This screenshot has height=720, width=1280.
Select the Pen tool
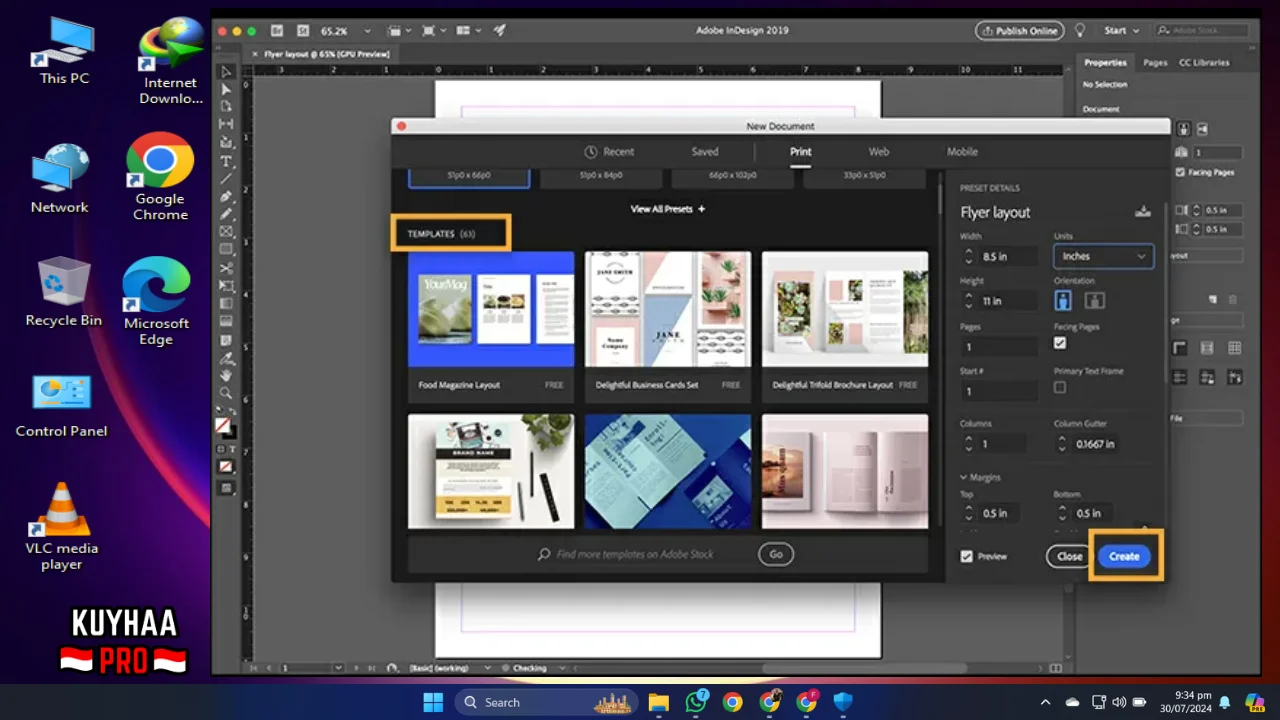click(x=227, y=196)
